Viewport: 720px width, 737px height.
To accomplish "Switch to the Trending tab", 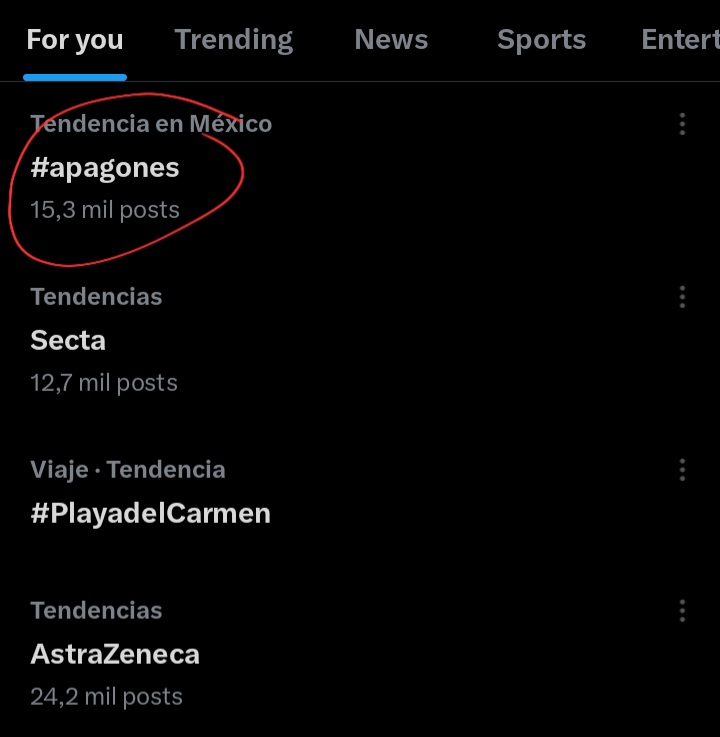I will click(234, 40).
